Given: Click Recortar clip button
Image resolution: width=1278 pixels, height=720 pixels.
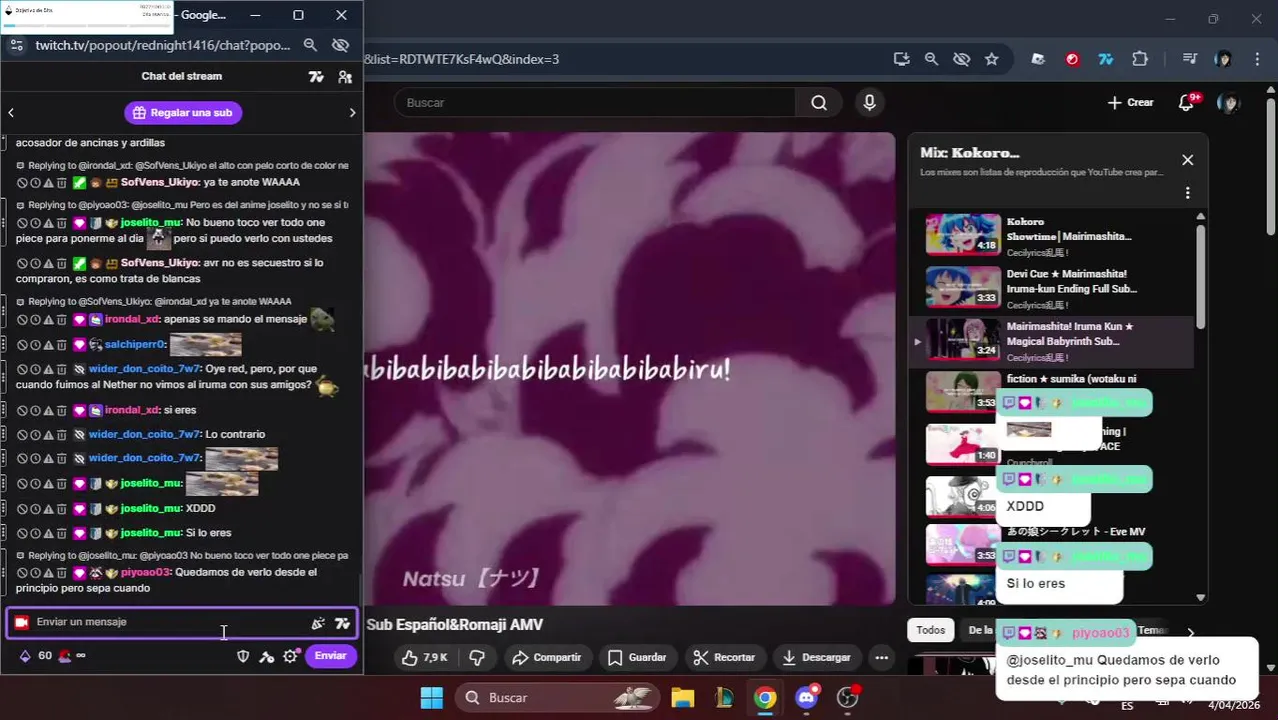Looking at the screenshot, I should (724, 658).
